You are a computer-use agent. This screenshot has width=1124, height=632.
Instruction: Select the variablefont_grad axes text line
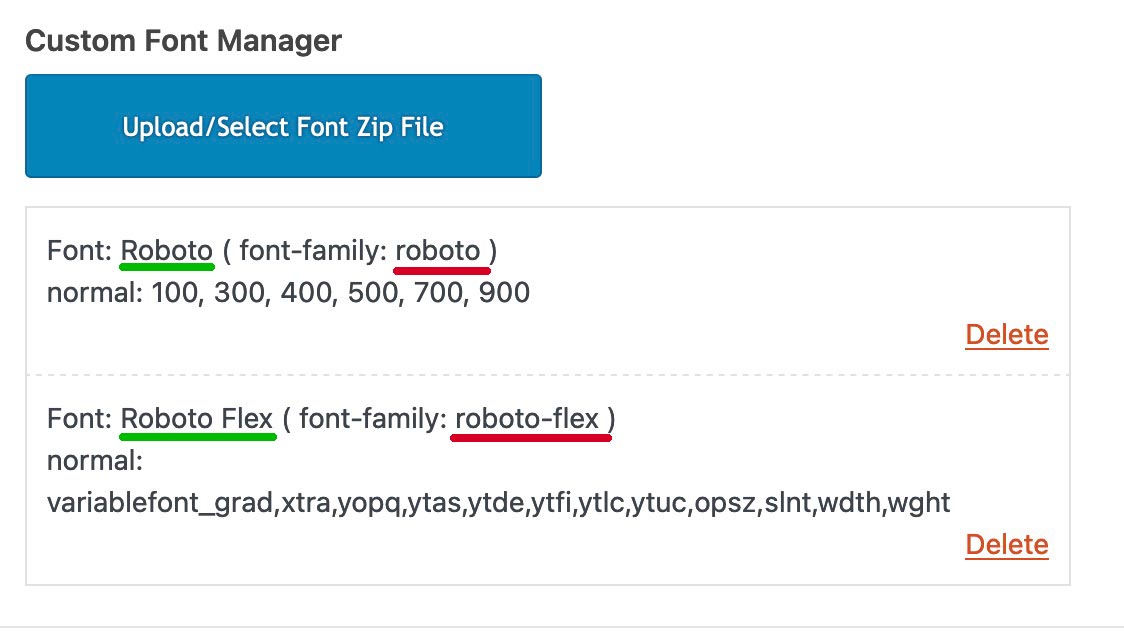click(x=498, y=503)
